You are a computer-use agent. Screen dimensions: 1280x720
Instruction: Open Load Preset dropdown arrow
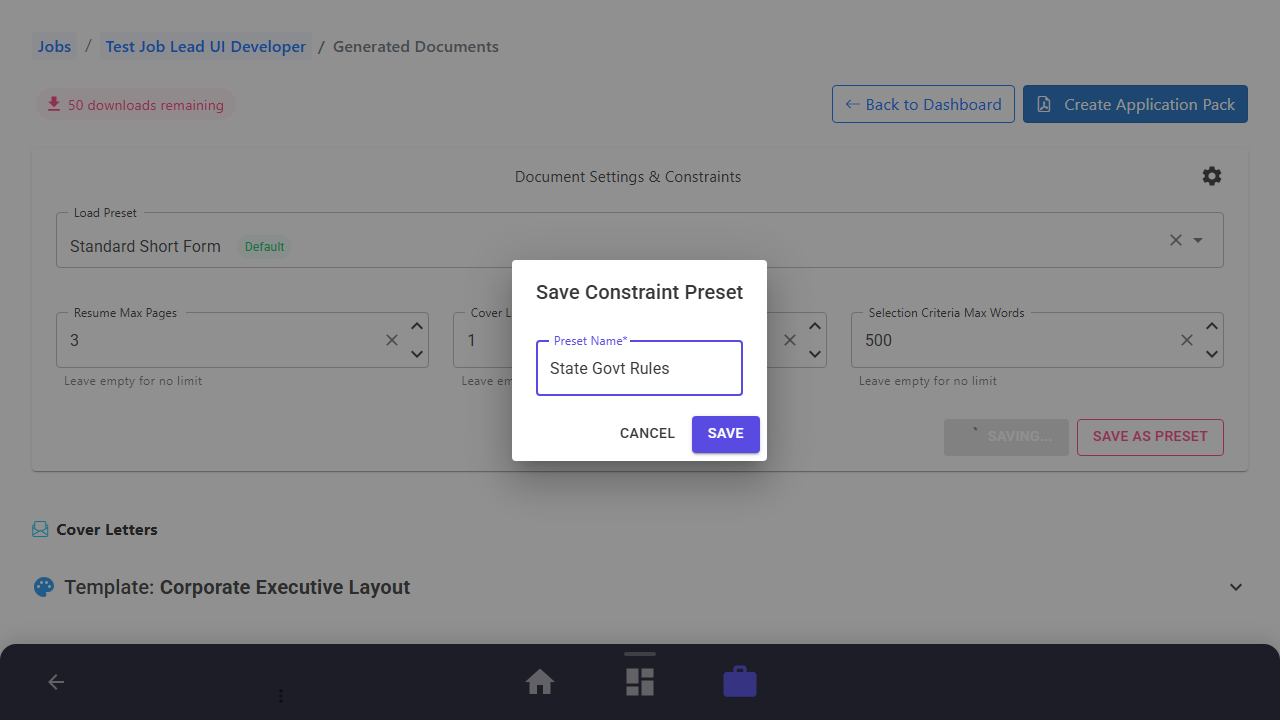pos(1198,240)
